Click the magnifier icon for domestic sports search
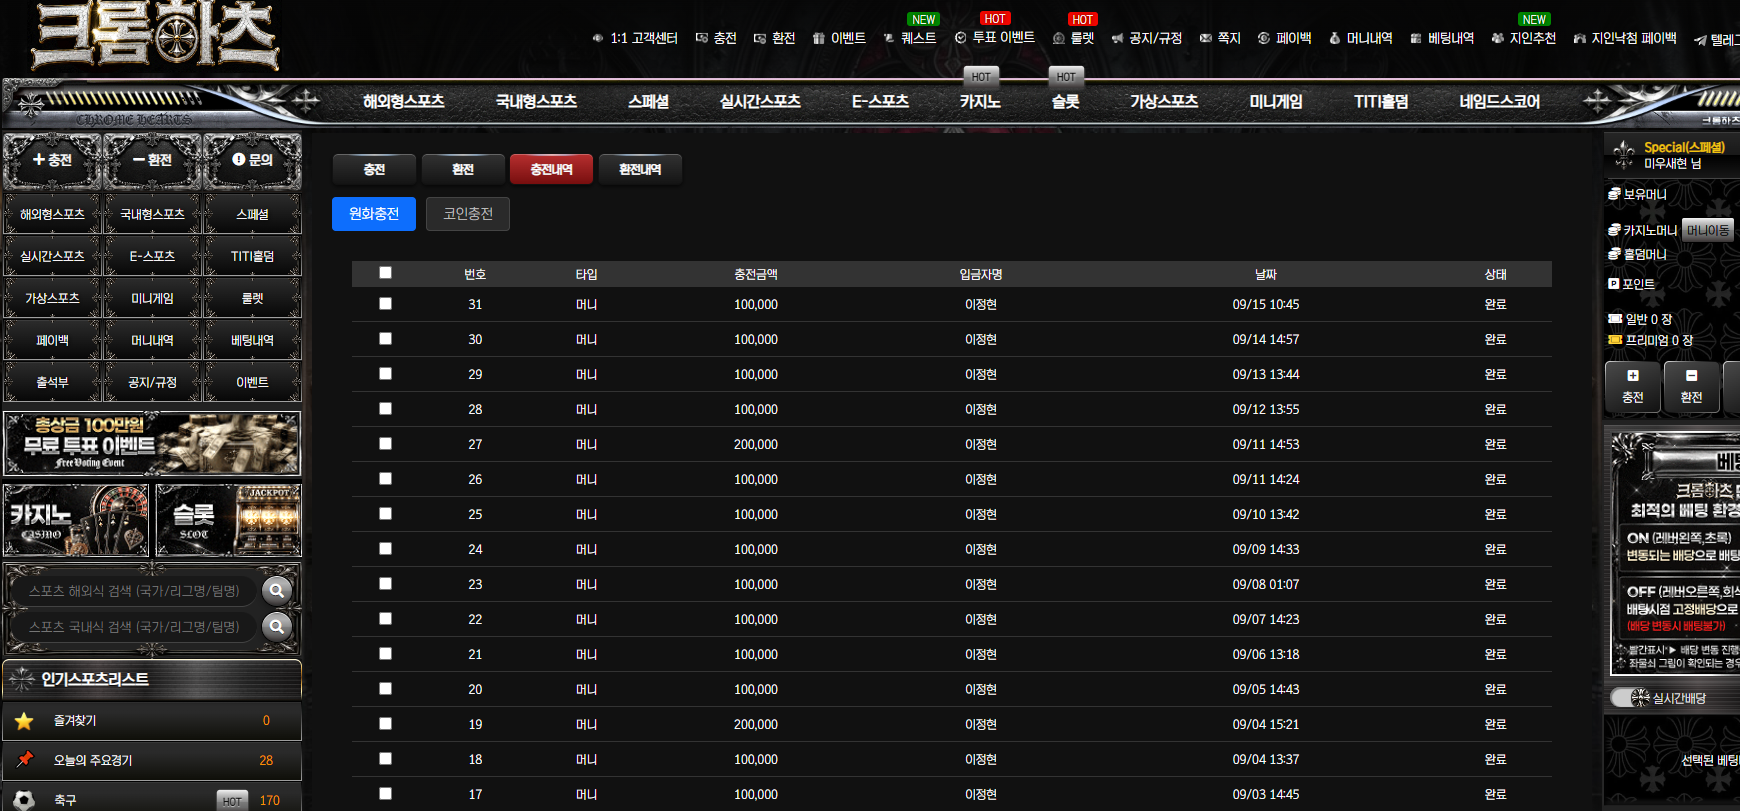Viewport: 1740px width, 811px height. point(276,627)
